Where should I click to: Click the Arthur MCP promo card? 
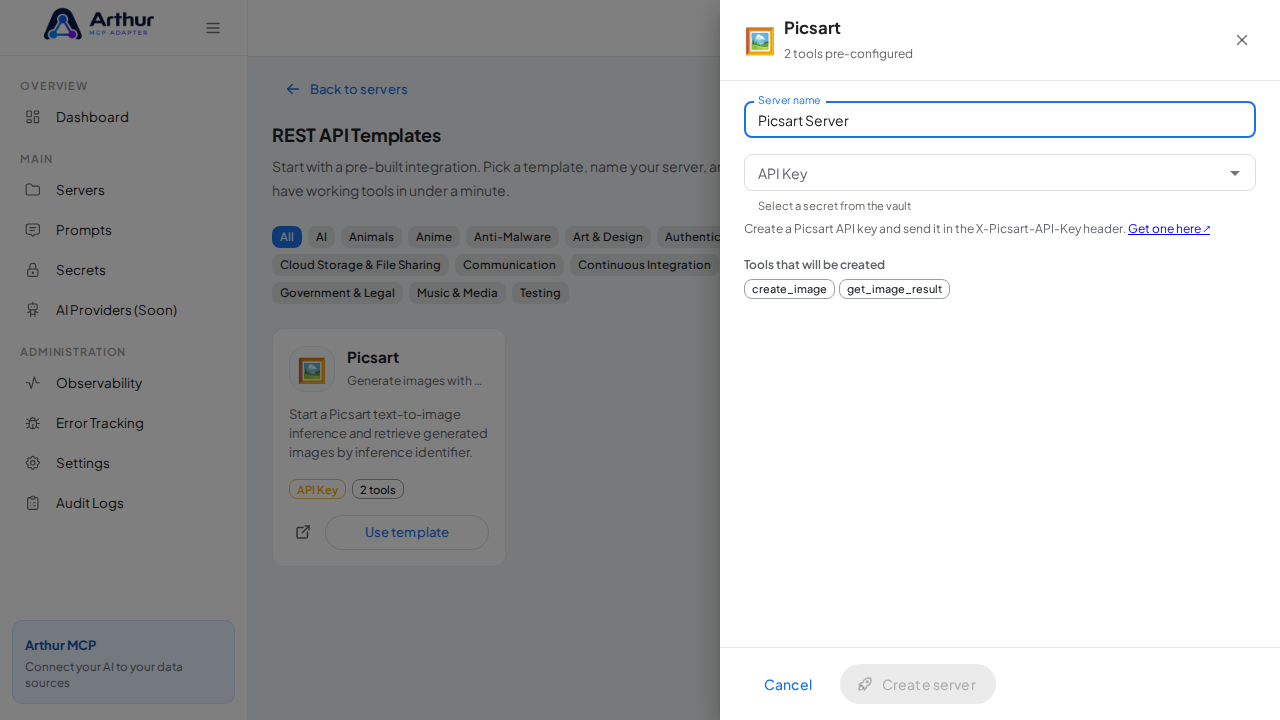pyautogui.click(x=124, y=662)
